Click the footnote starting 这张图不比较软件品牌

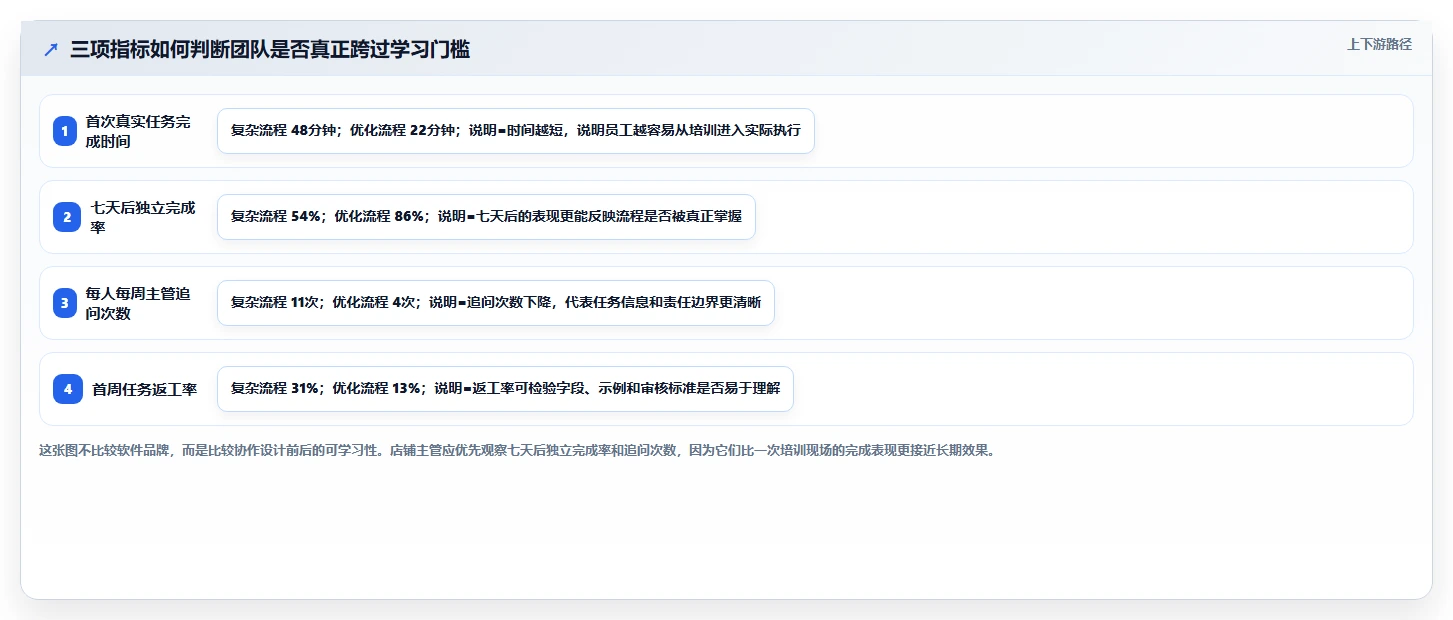[x=518, y=450]
